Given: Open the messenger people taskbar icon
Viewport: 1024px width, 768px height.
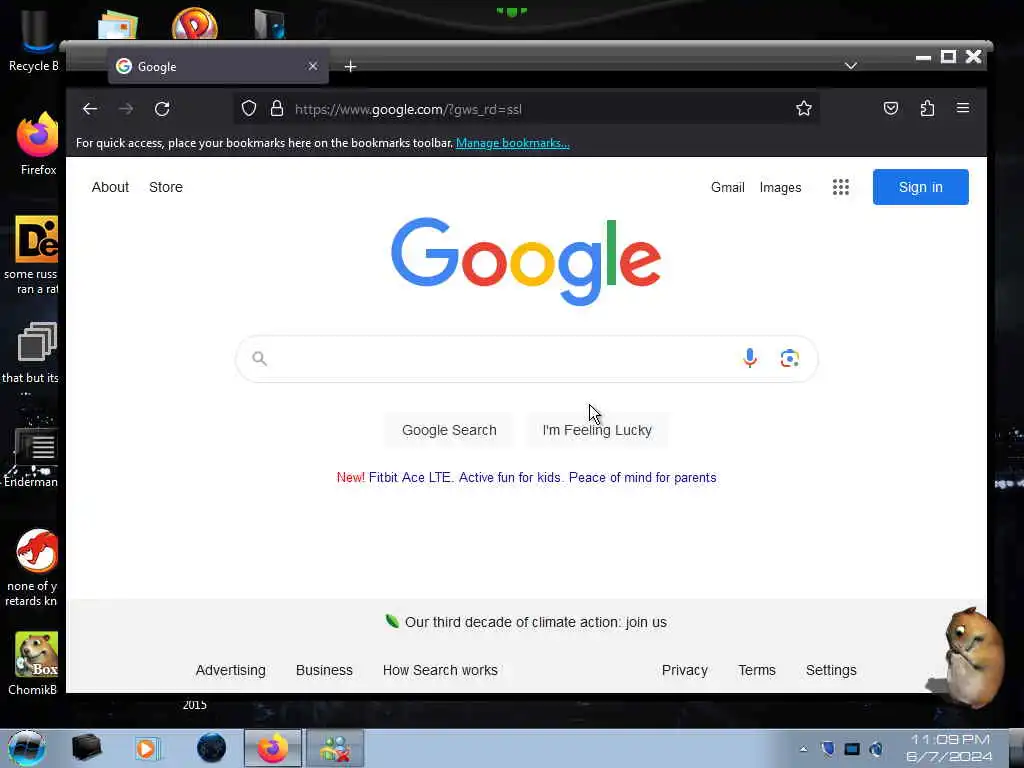Looking at the screenshot, I should pyautogui.click(x=334, y=748).
